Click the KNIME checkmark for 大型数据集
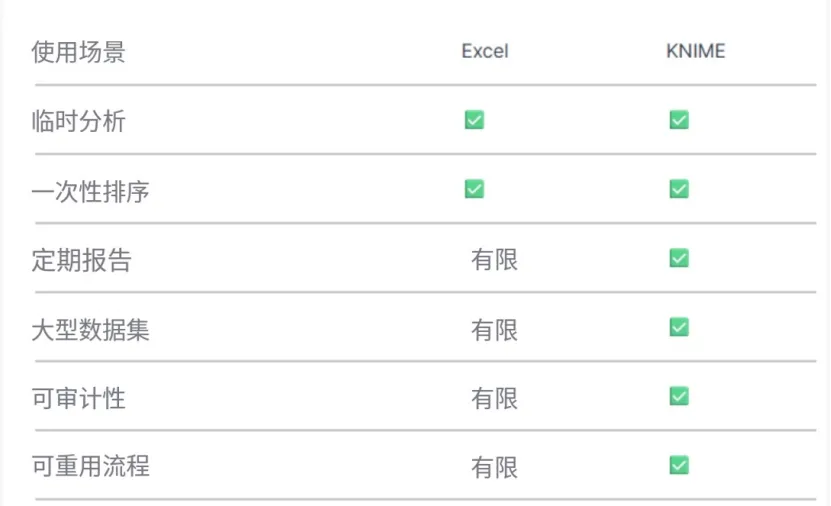831x506 pixels. click(x=679, y=327)
